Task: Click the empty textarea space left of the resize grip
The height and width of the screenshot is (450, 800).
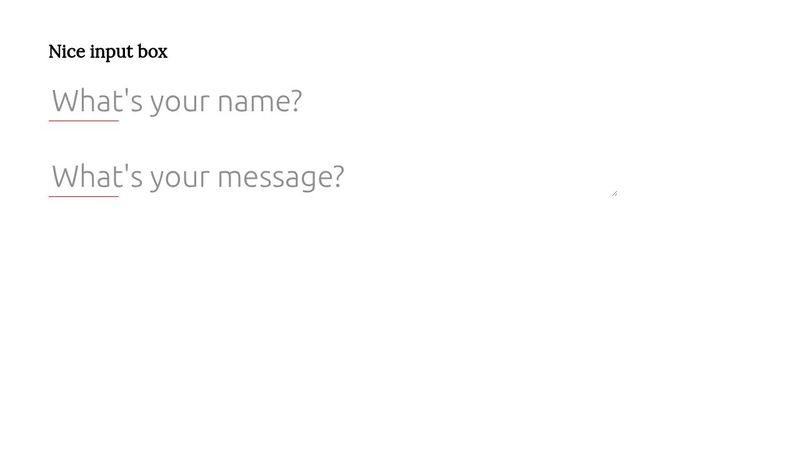Action: point(480,178)
